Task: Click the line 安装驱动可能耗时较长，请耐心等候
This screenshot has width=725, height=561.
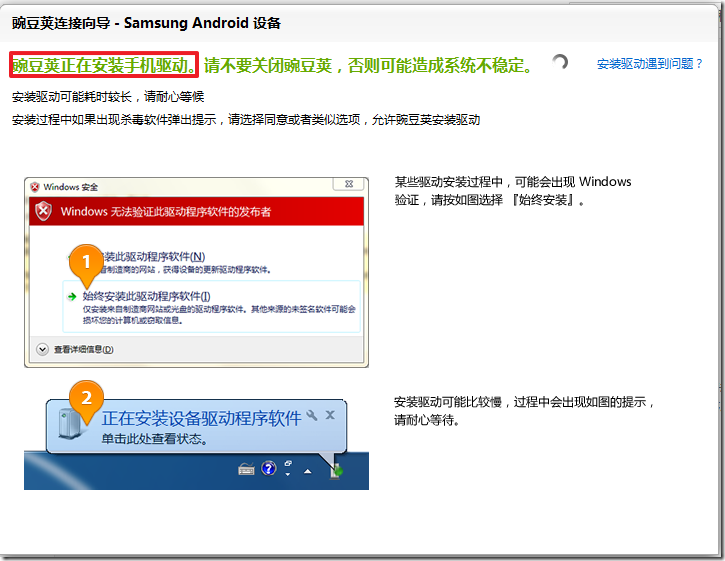Action: tap(108, 97)
